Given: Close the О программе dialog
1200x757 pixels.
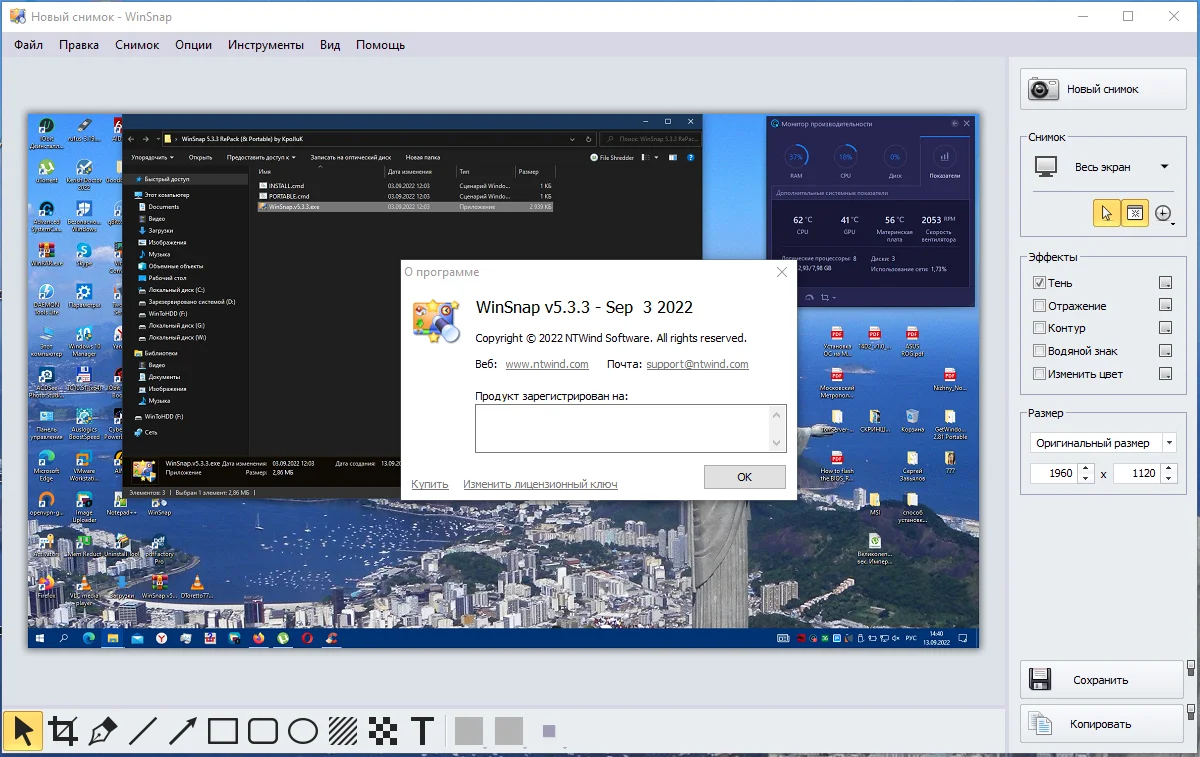Looking at the screenshot, I should (782, 272).
